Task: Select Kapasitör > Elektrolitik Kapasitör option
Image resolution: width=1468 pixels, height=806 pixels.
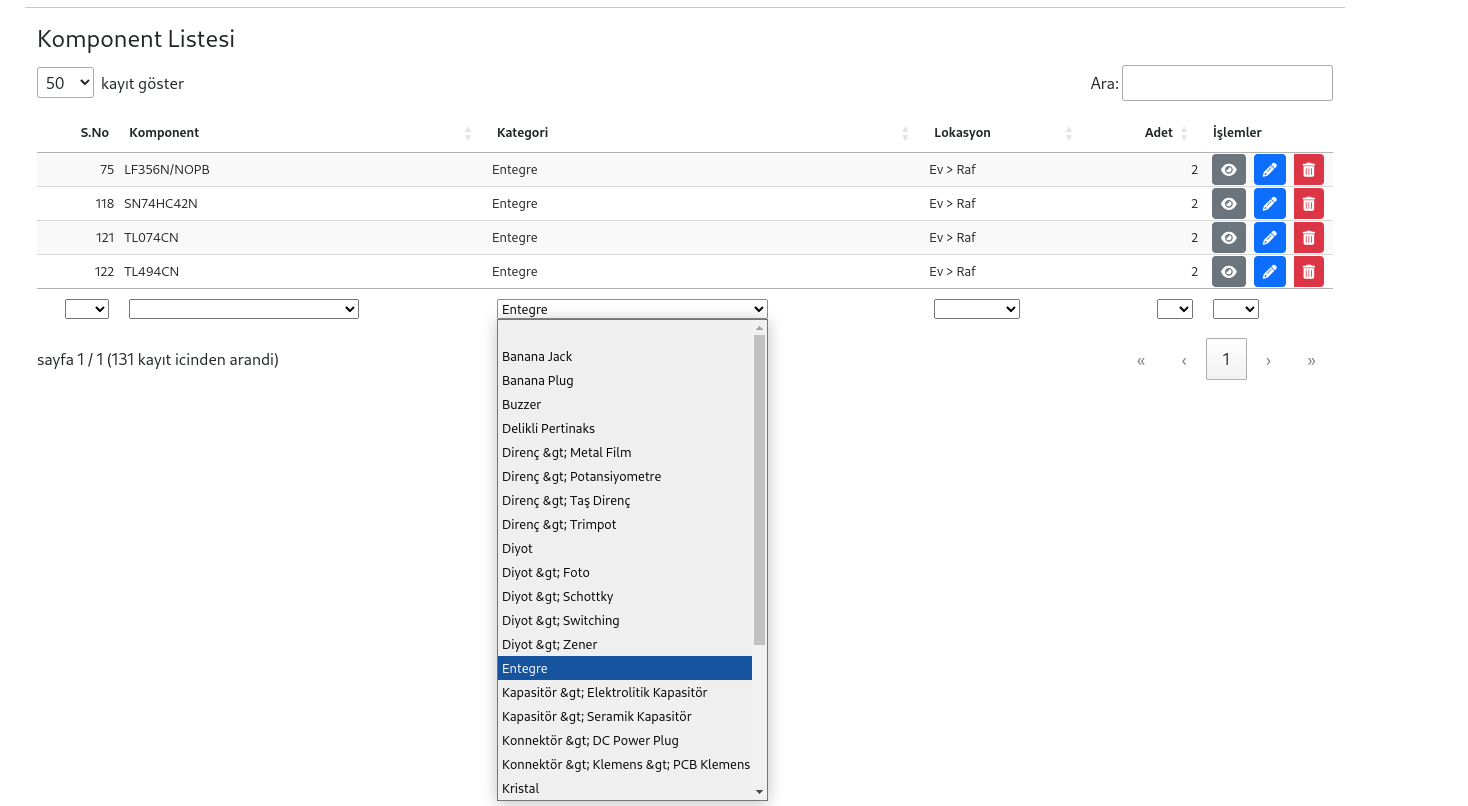Action: point(625,693)
